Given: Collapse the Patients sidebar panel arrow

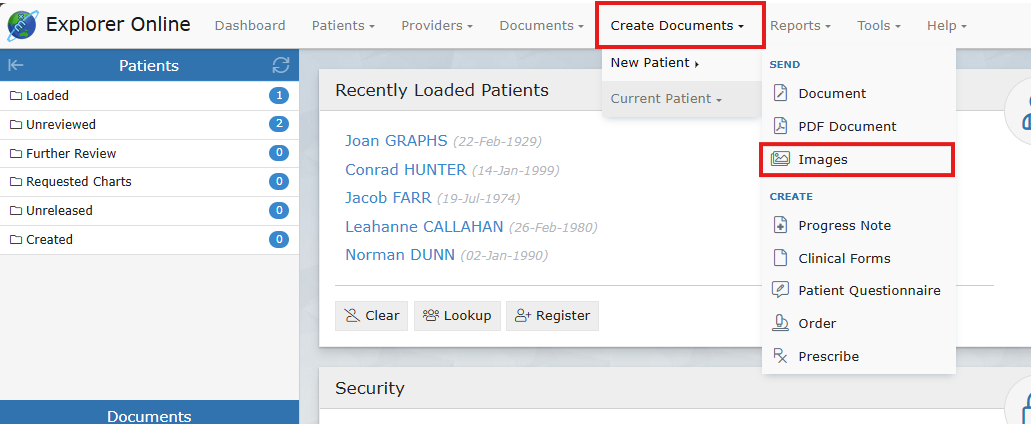Looking at the screenshot, I should coord(16,66).
